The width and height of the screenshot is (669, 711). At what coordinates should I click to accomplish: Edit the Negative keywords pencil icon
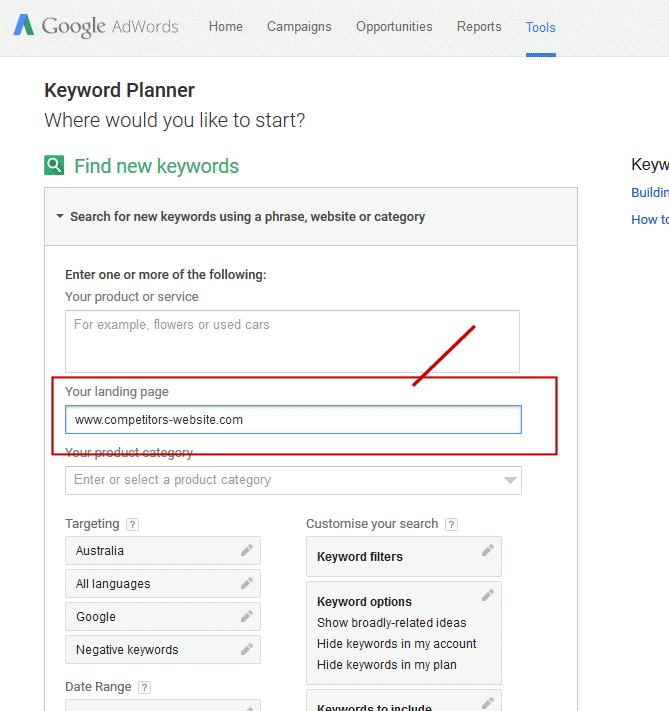click(247, 649)
